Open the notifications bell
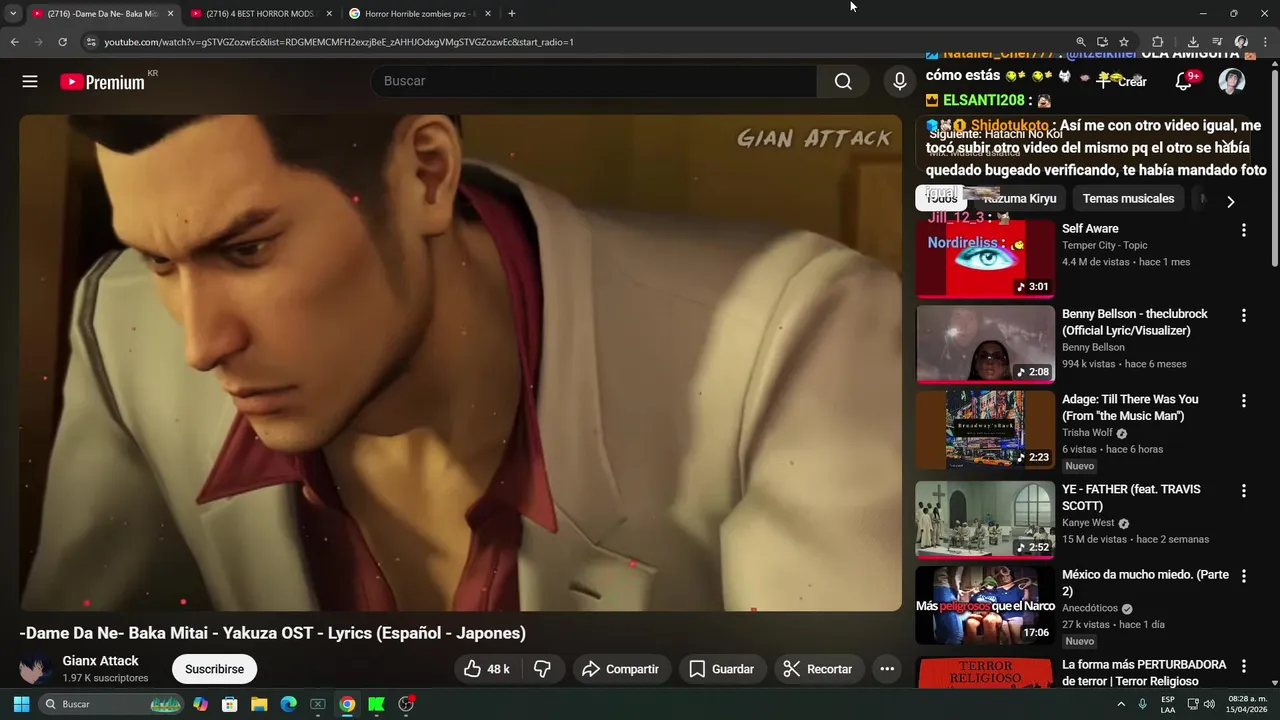Screen dimensions: 1280x720 (x=1183, y=82)
